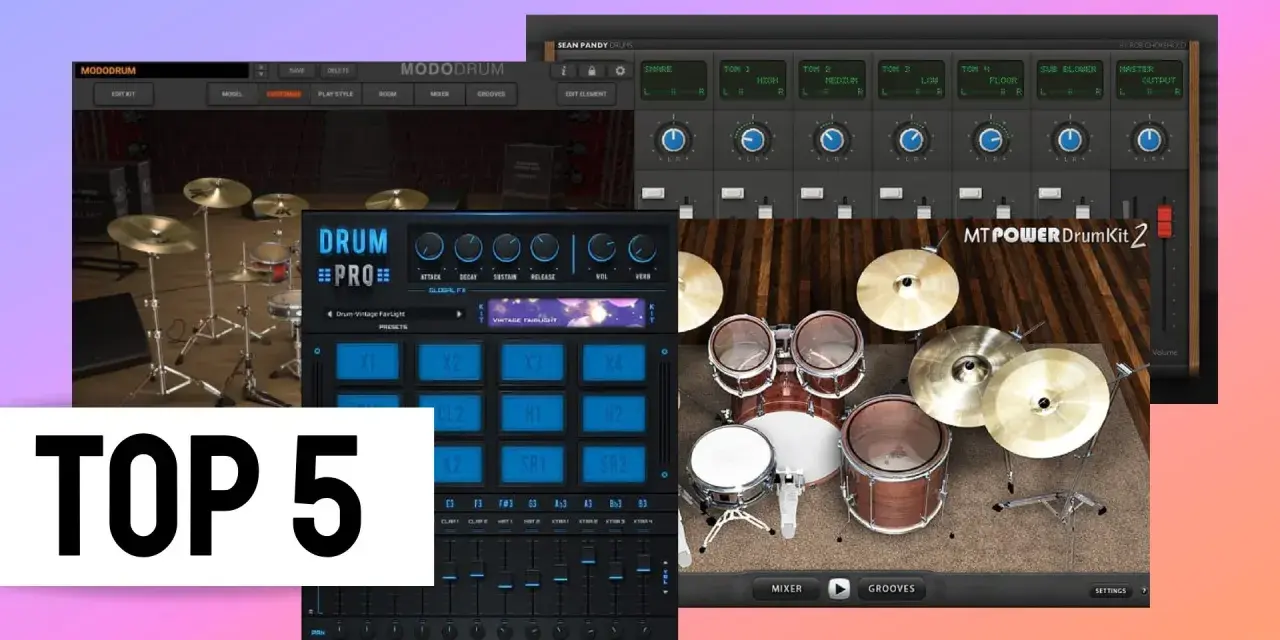Click the Drum Pro RELEASE knob
This screenshot has height=640, width=1280.
pos(544,247)
